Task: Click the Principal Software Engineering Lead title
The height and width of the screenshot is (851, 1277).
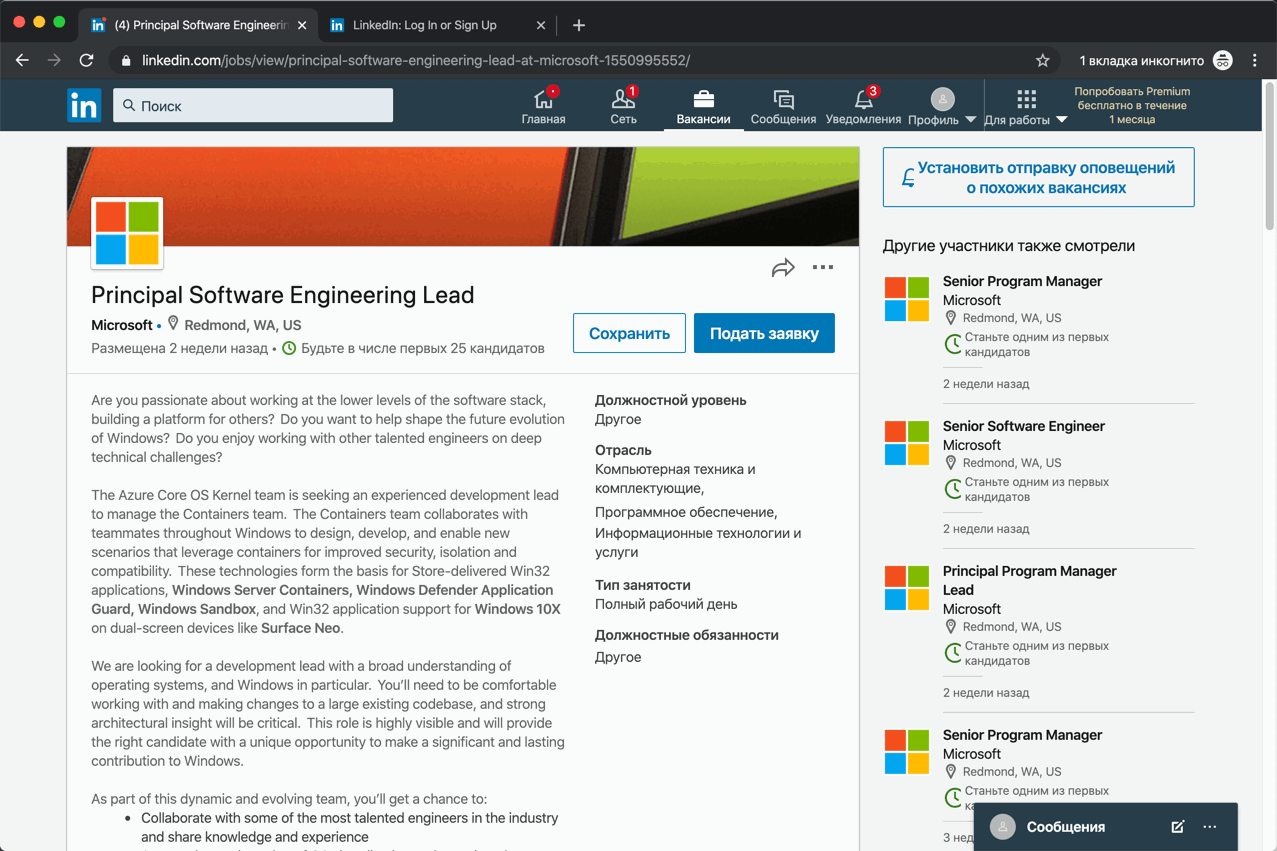Action: [283, 295]
